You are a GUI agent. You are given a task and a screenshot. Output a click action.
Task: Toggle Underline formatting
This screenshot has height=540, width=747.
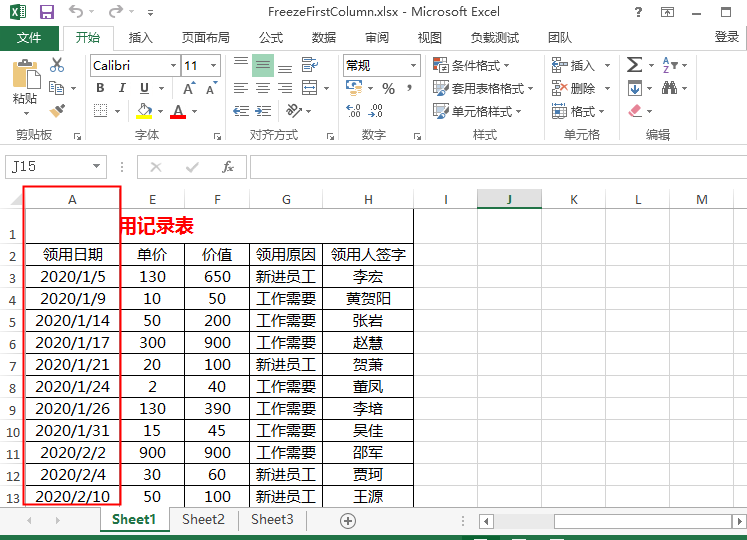144,88
